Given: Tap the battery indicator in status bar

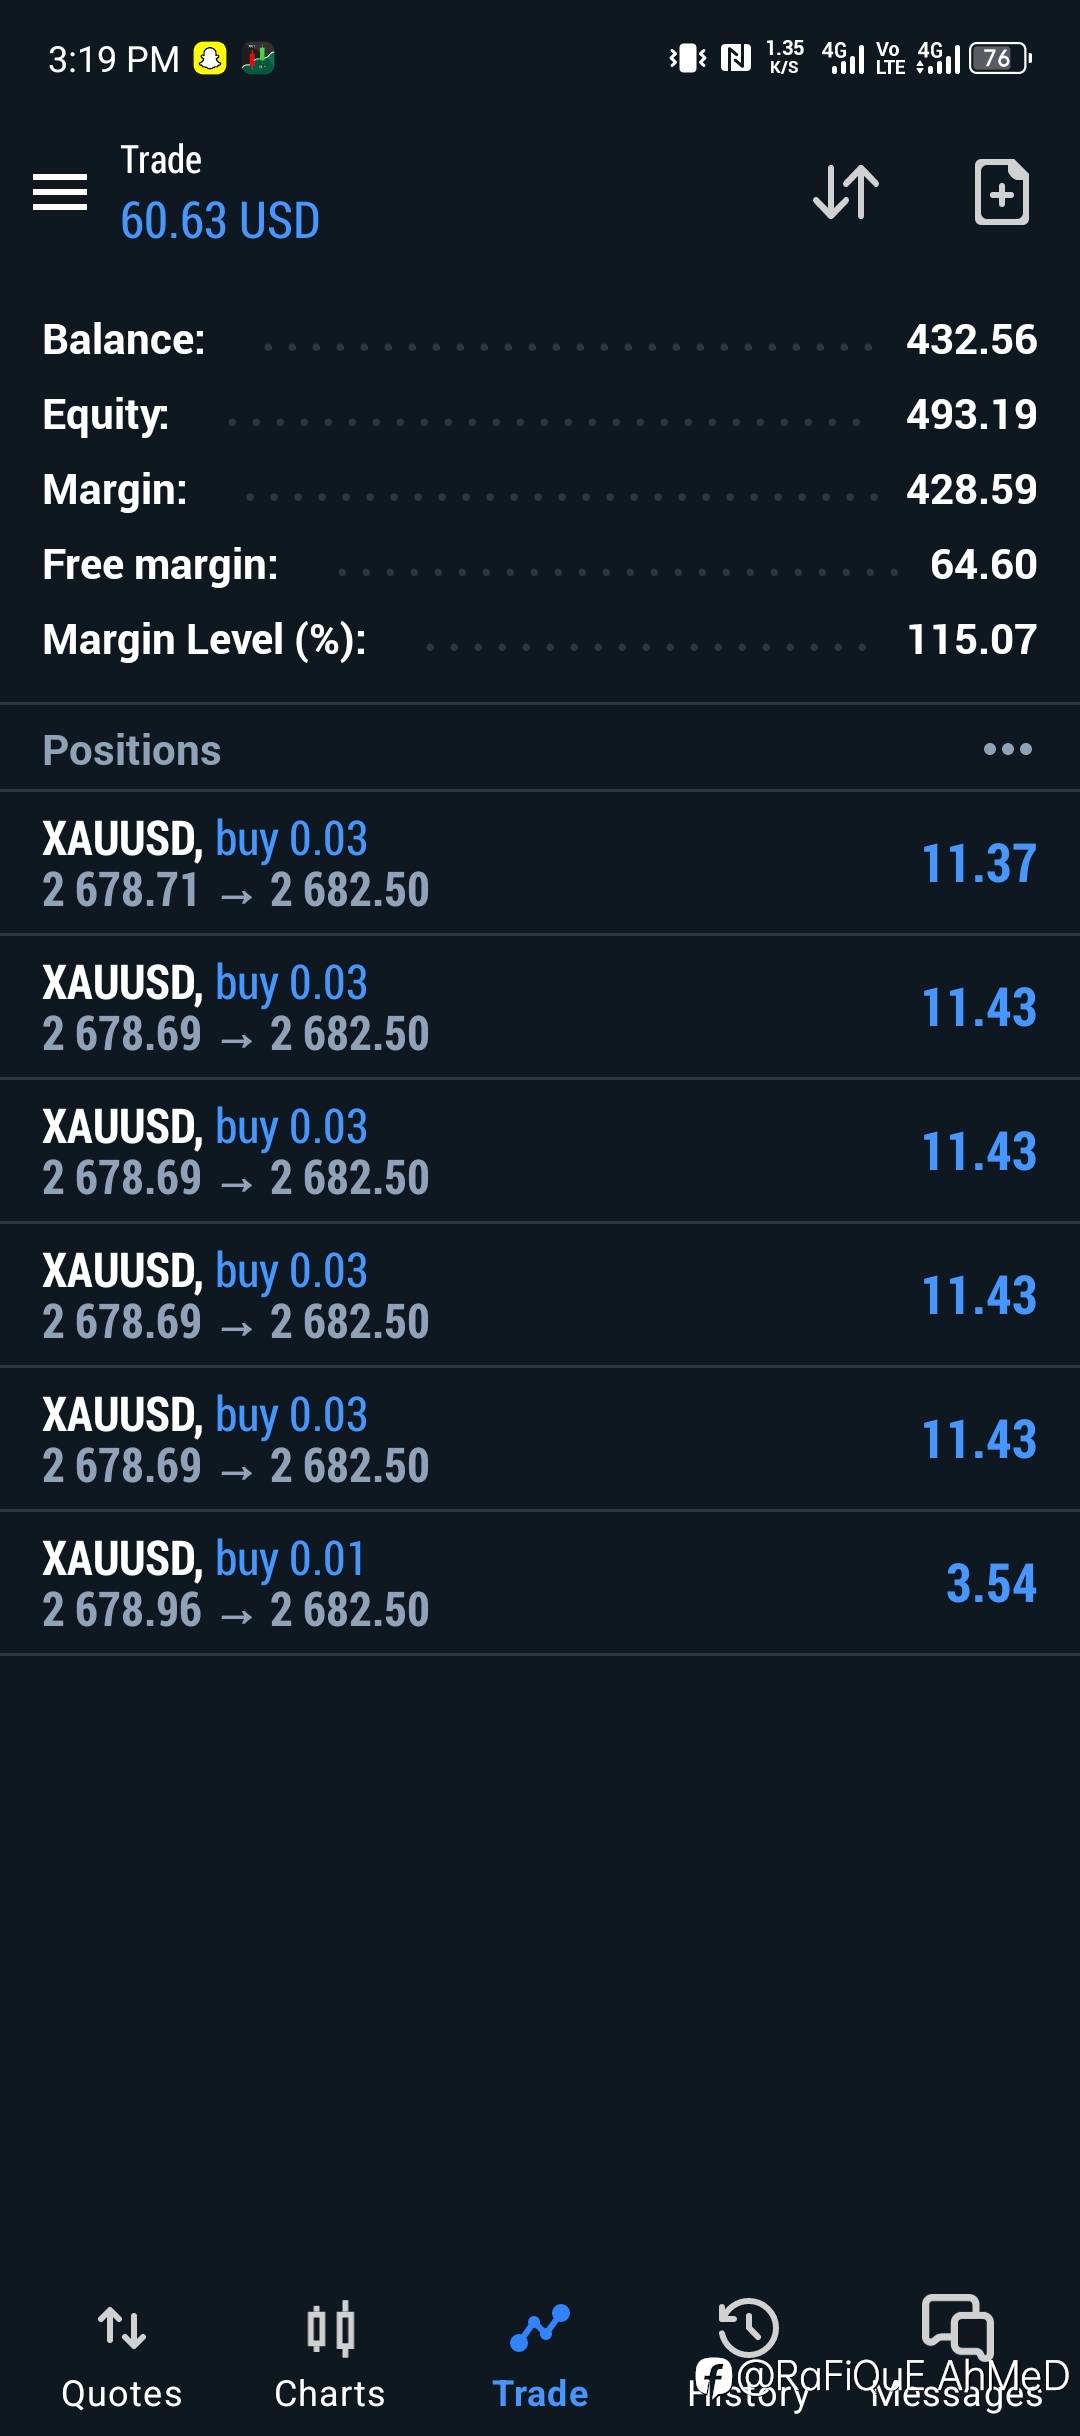Looking at the screenshot, I should coord(999,59).
